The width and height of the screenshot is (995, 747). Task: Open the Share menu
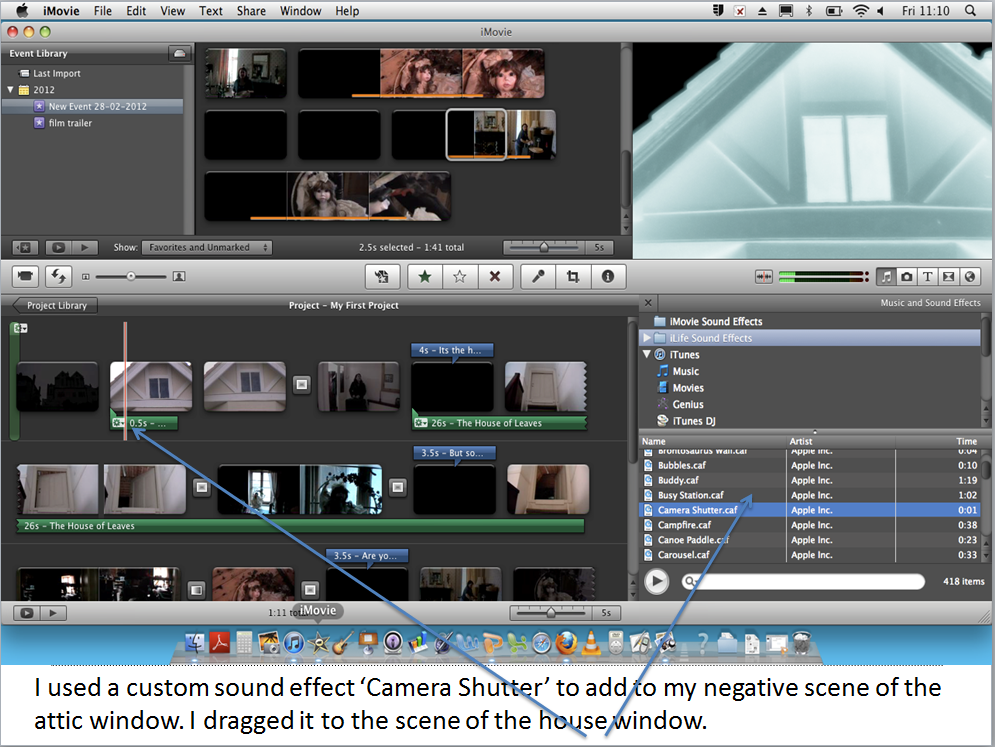[251, 11]
